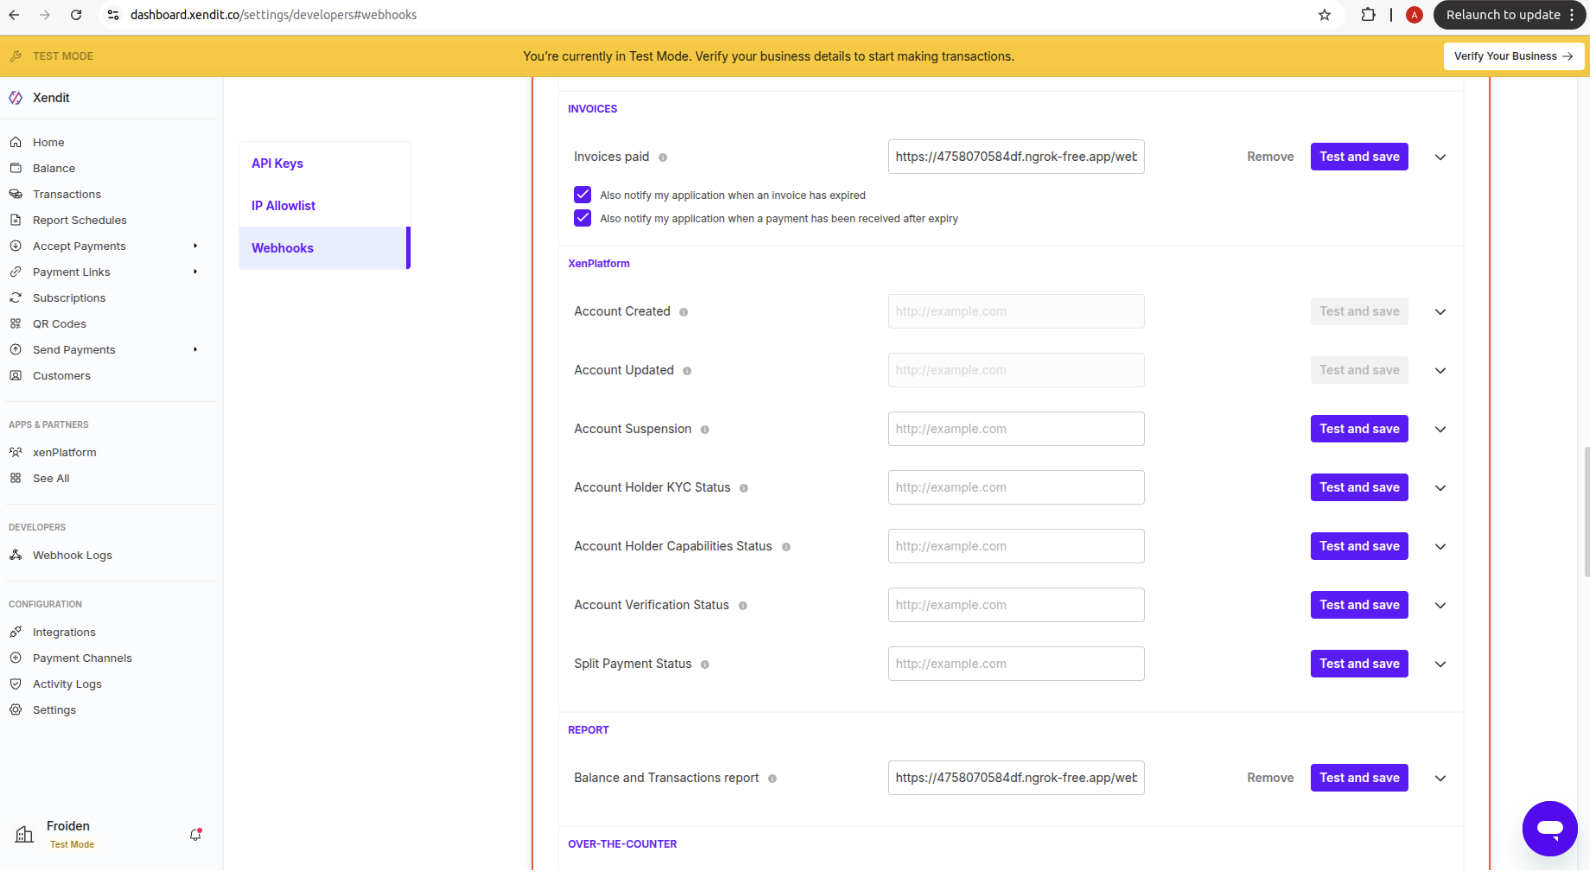Select the Webhooks settings tab
1590x880 pixels.
tap(324, 248)
